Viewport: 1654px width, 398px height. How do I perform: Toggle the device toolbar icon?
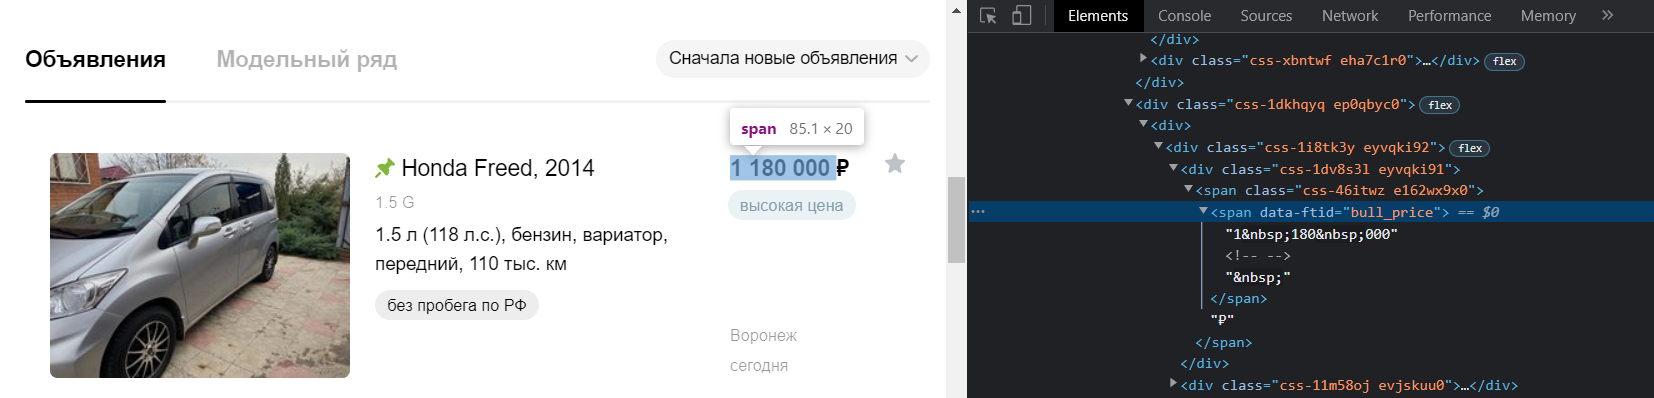(1021, 16)
